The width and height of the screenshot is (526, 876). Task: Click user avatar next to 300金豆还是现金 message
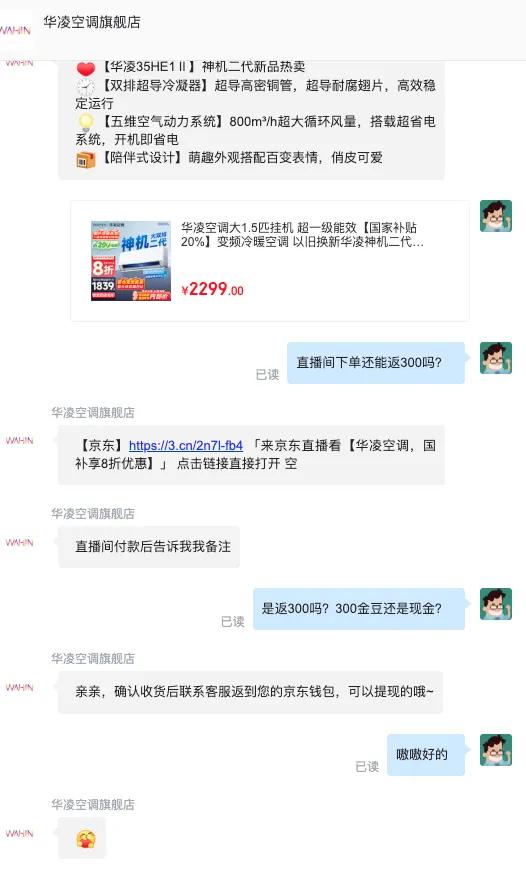click(496, 603)
